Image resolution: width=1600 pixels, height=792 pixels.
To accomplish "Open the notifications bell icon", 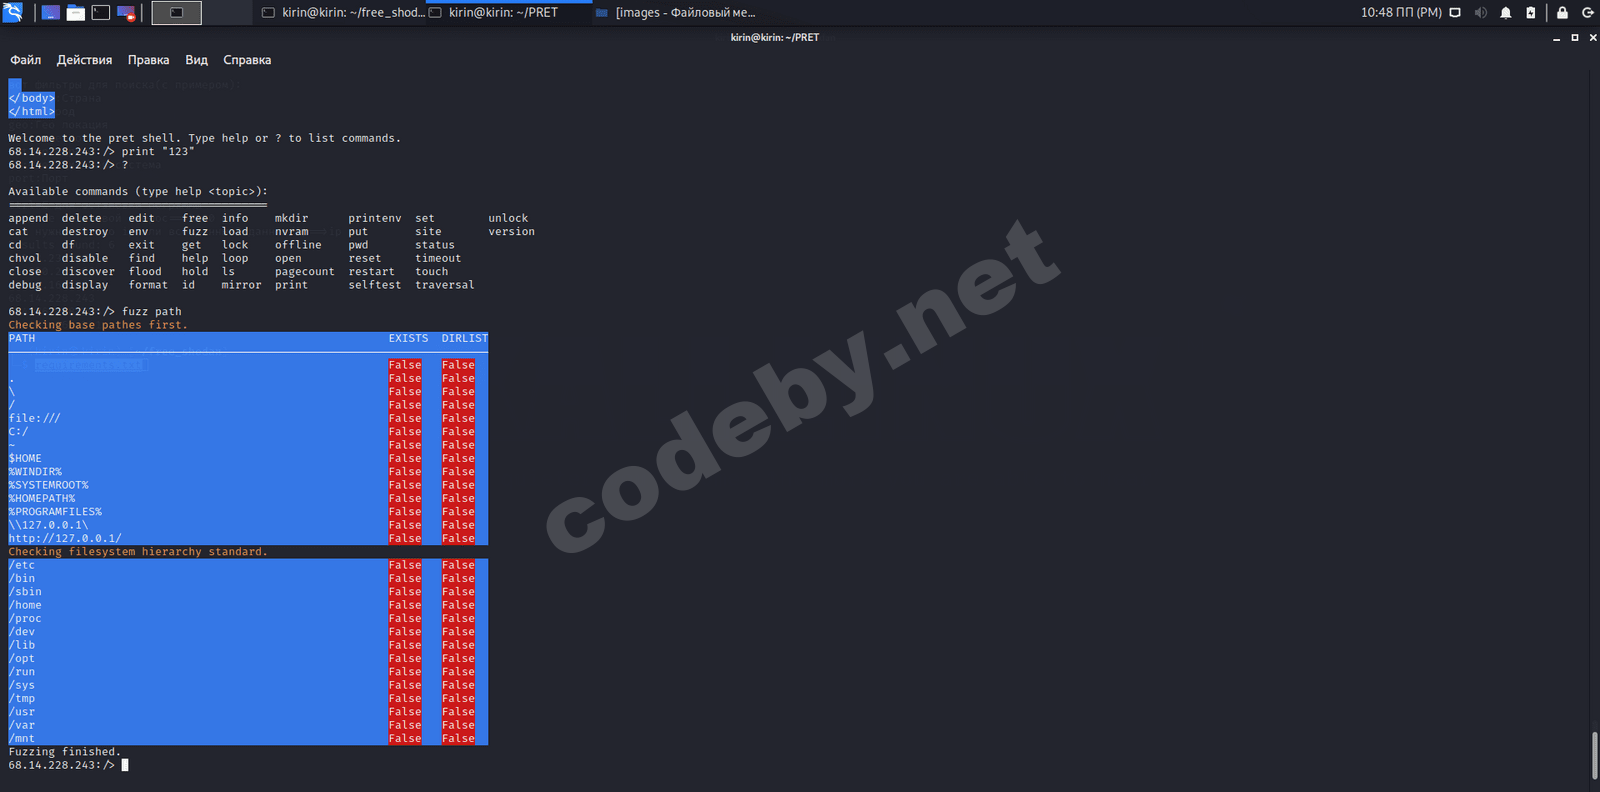I will pos(1505,13).
